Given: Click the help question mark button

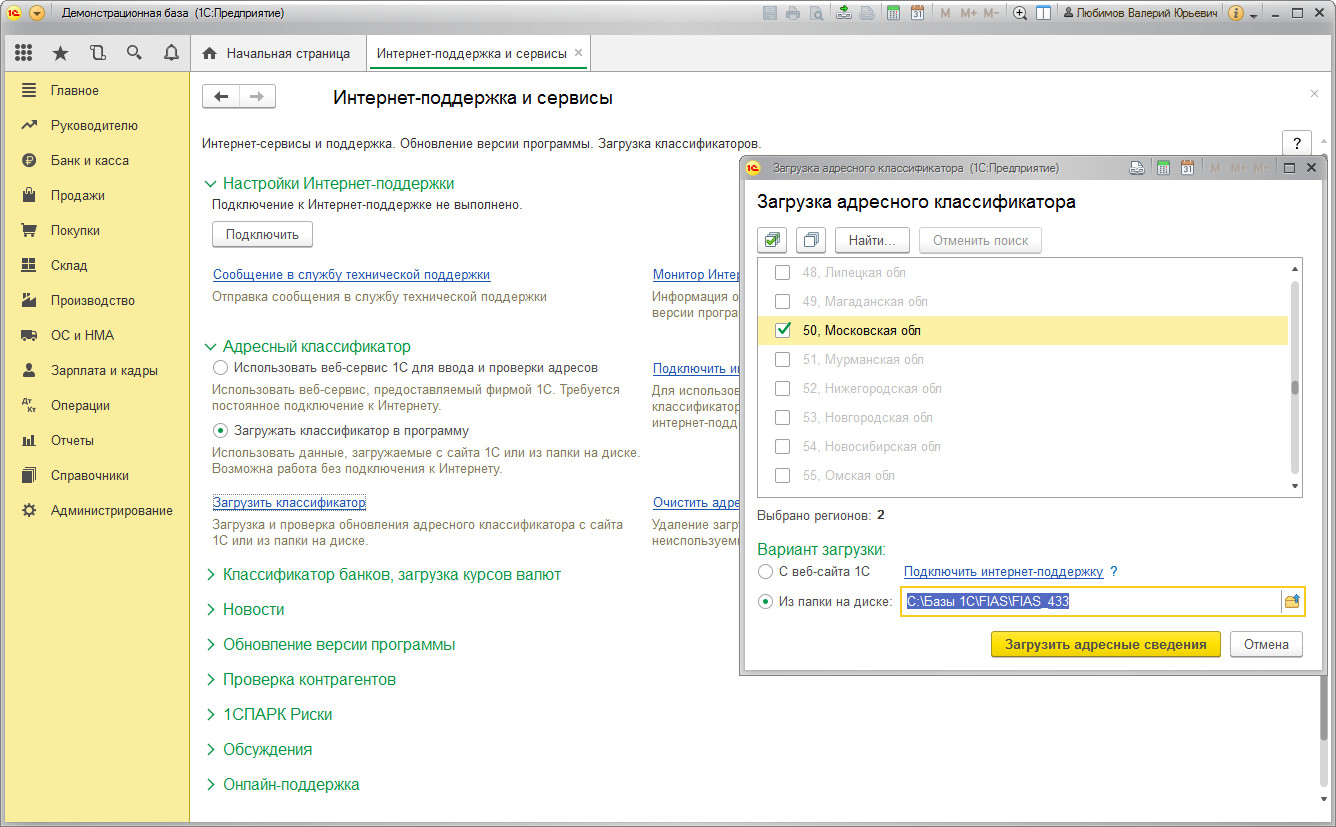Looking at the screenshot, I should tap(1296, 143).
